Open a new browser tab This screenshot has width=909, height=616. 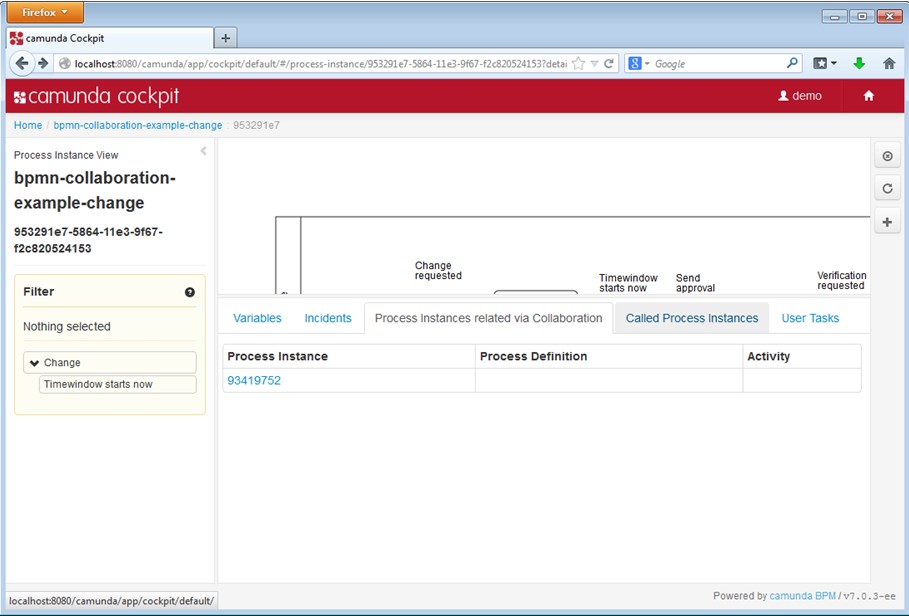226,38
